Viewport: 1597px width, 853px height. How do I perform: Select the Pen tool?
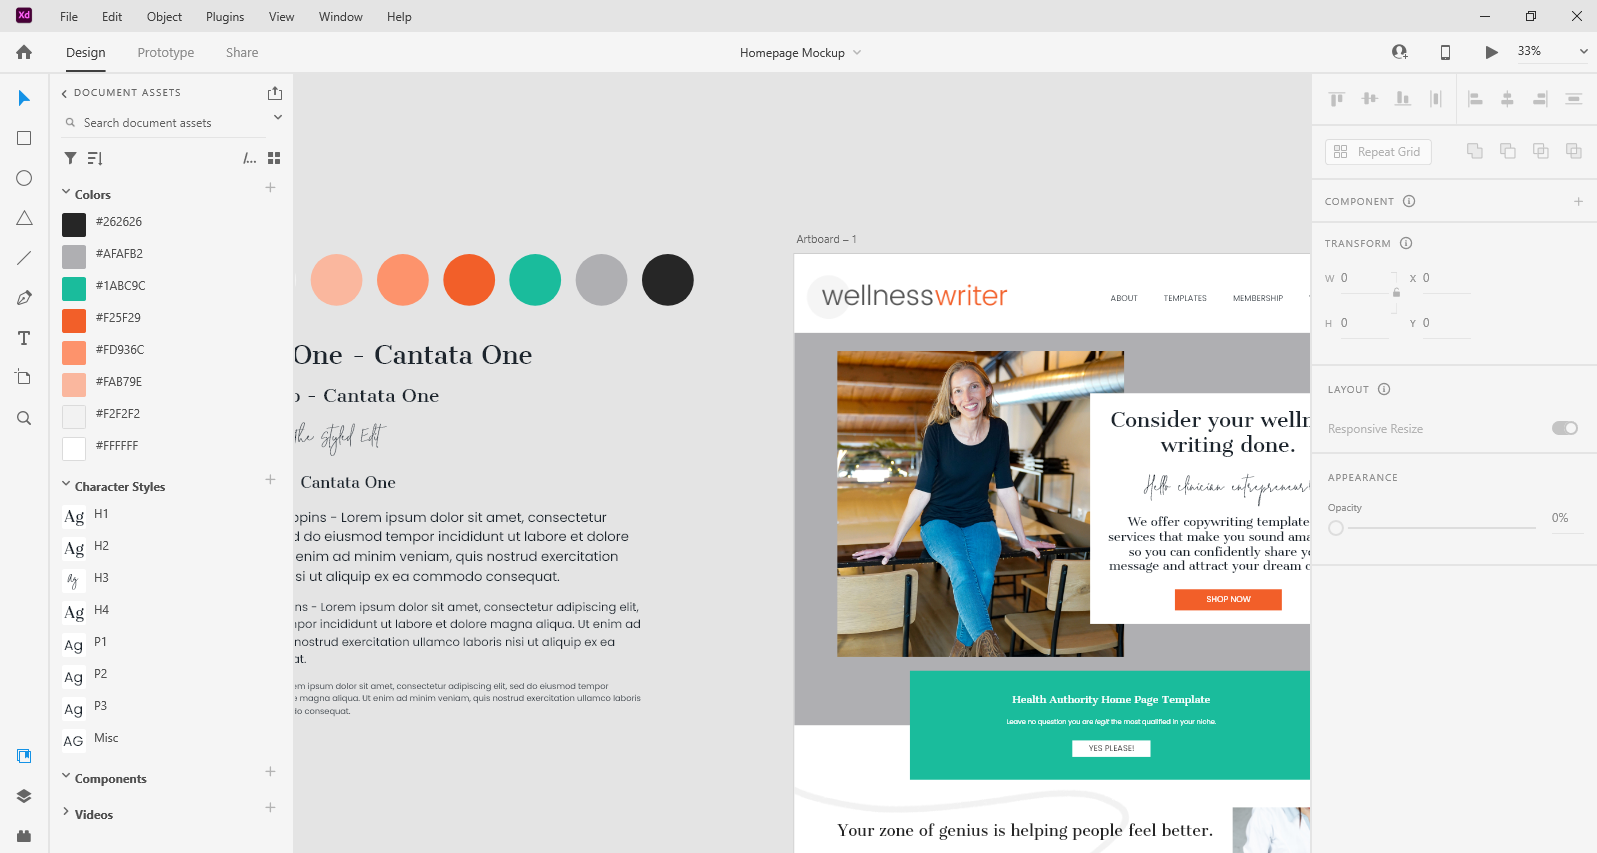click(24, 298)
